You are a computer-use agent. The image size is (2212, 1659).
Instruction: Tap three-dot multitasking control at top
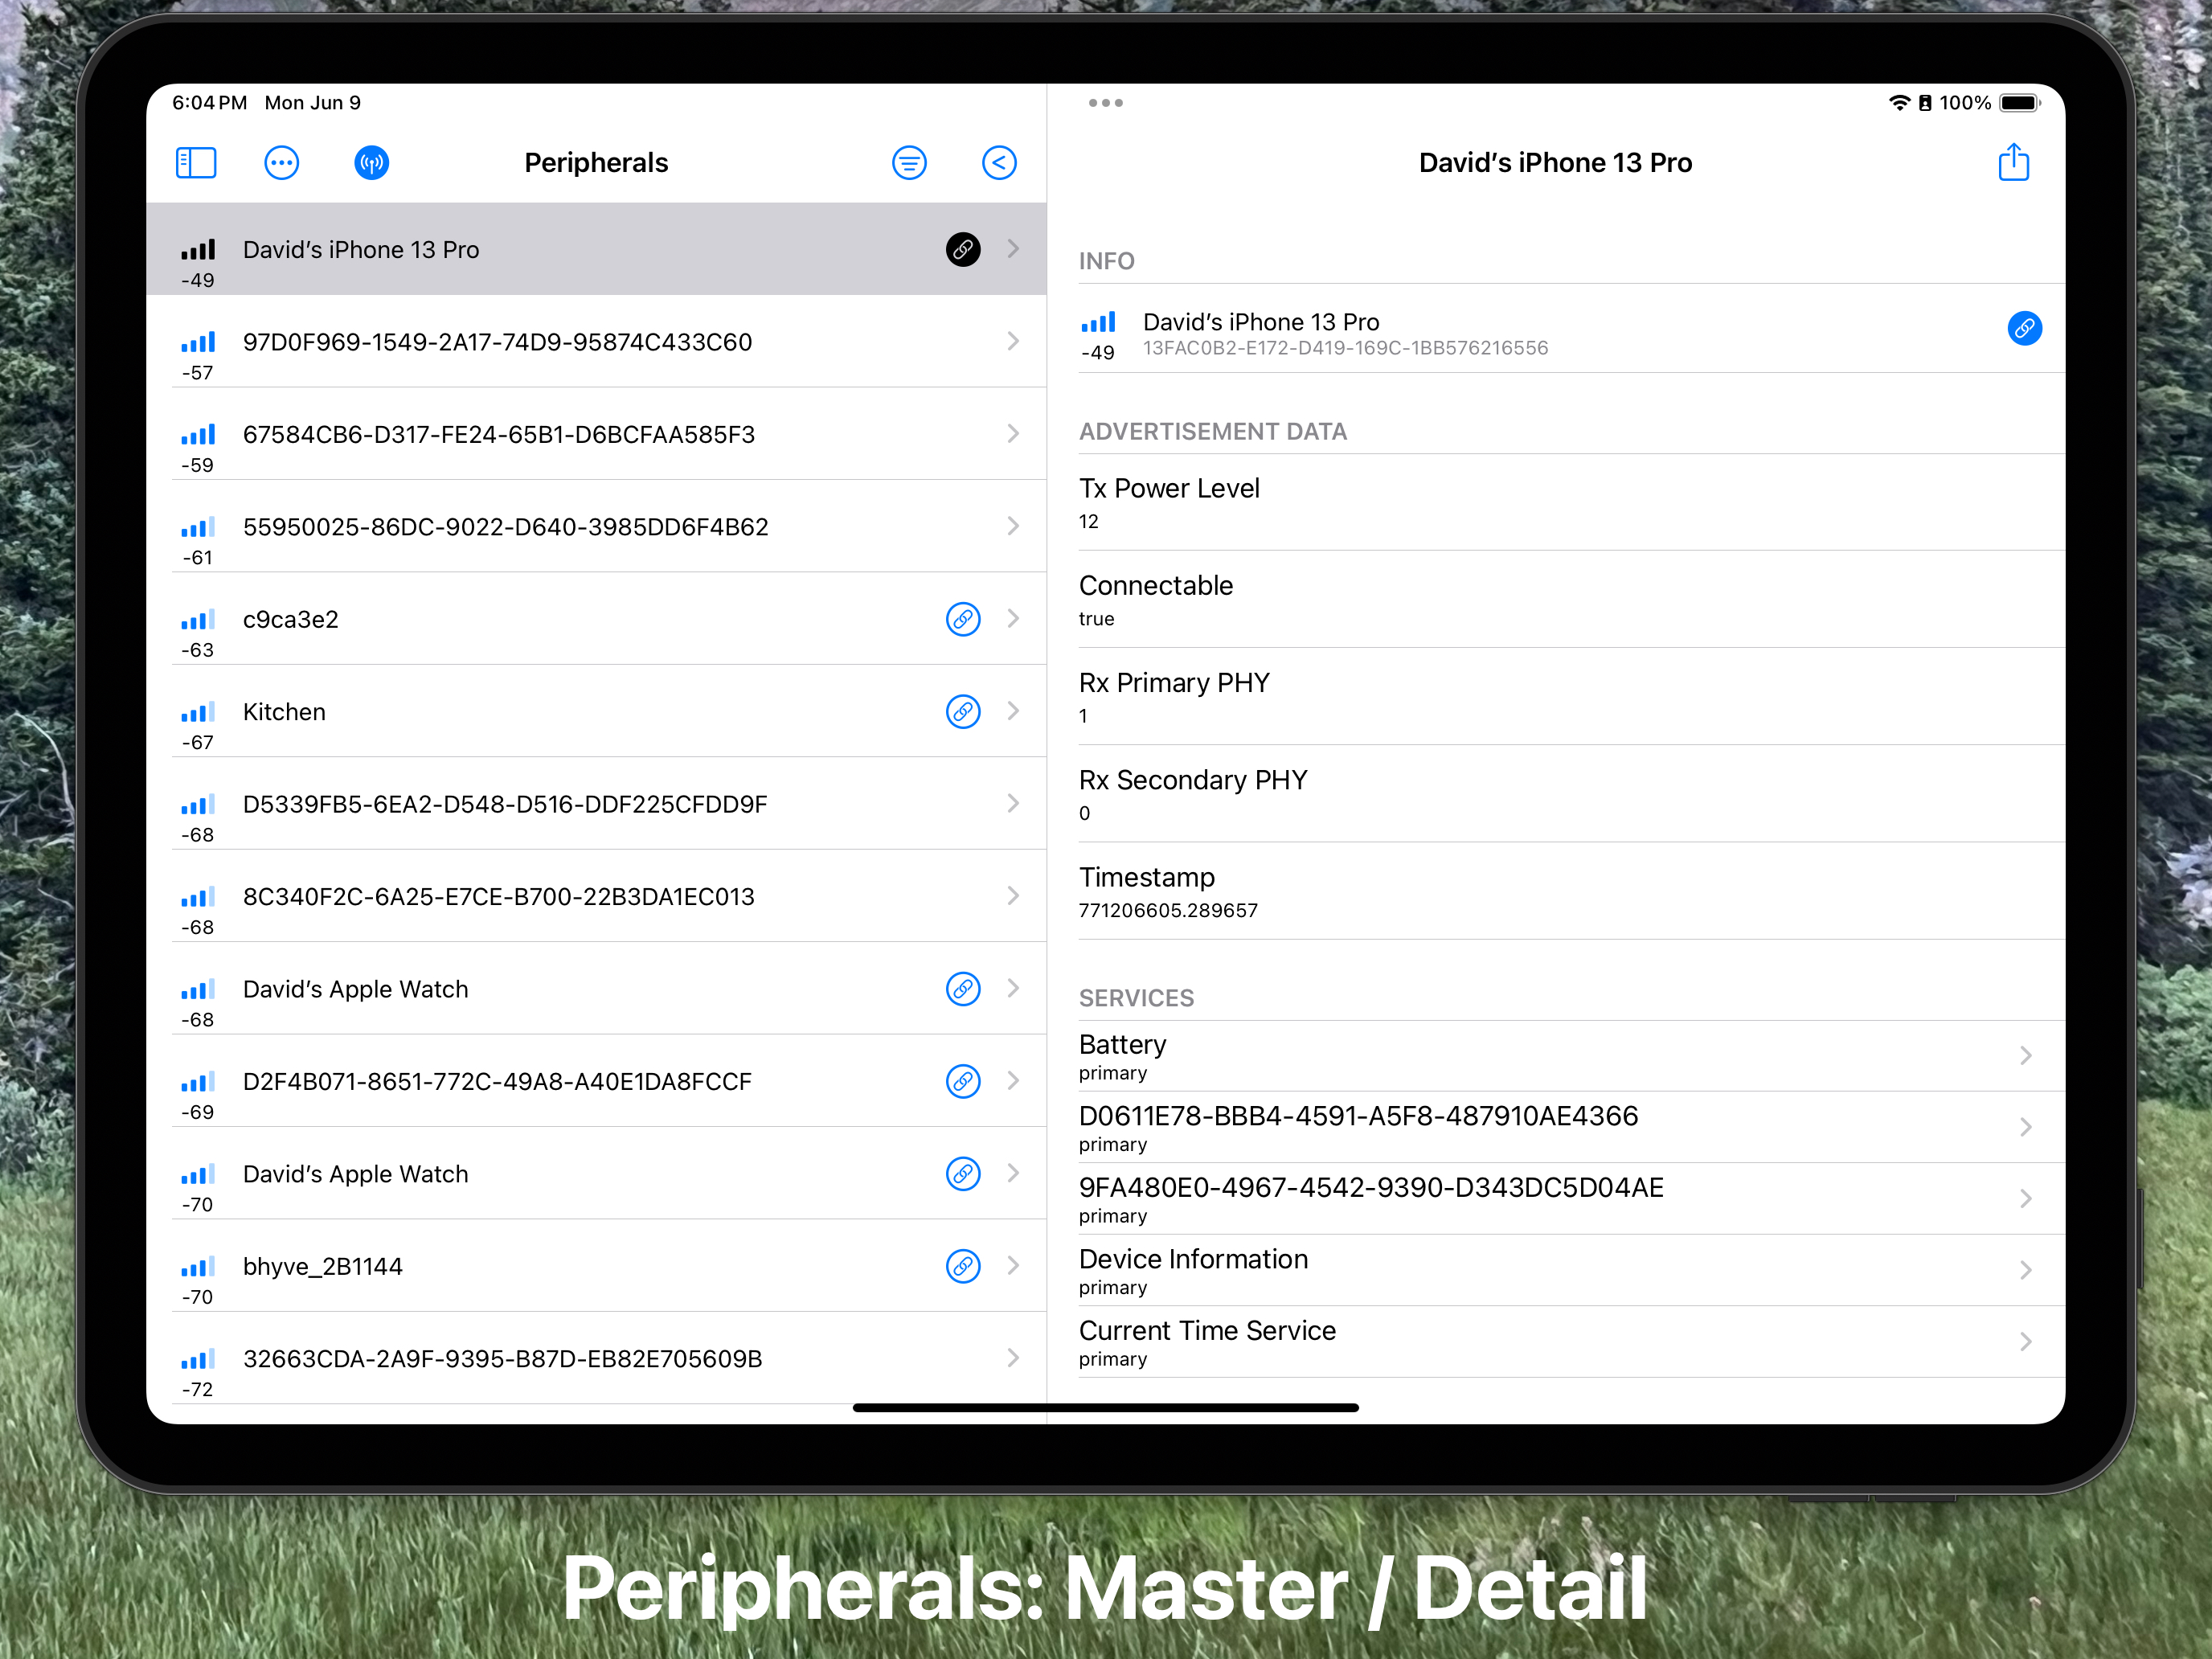click(1106, 103)
